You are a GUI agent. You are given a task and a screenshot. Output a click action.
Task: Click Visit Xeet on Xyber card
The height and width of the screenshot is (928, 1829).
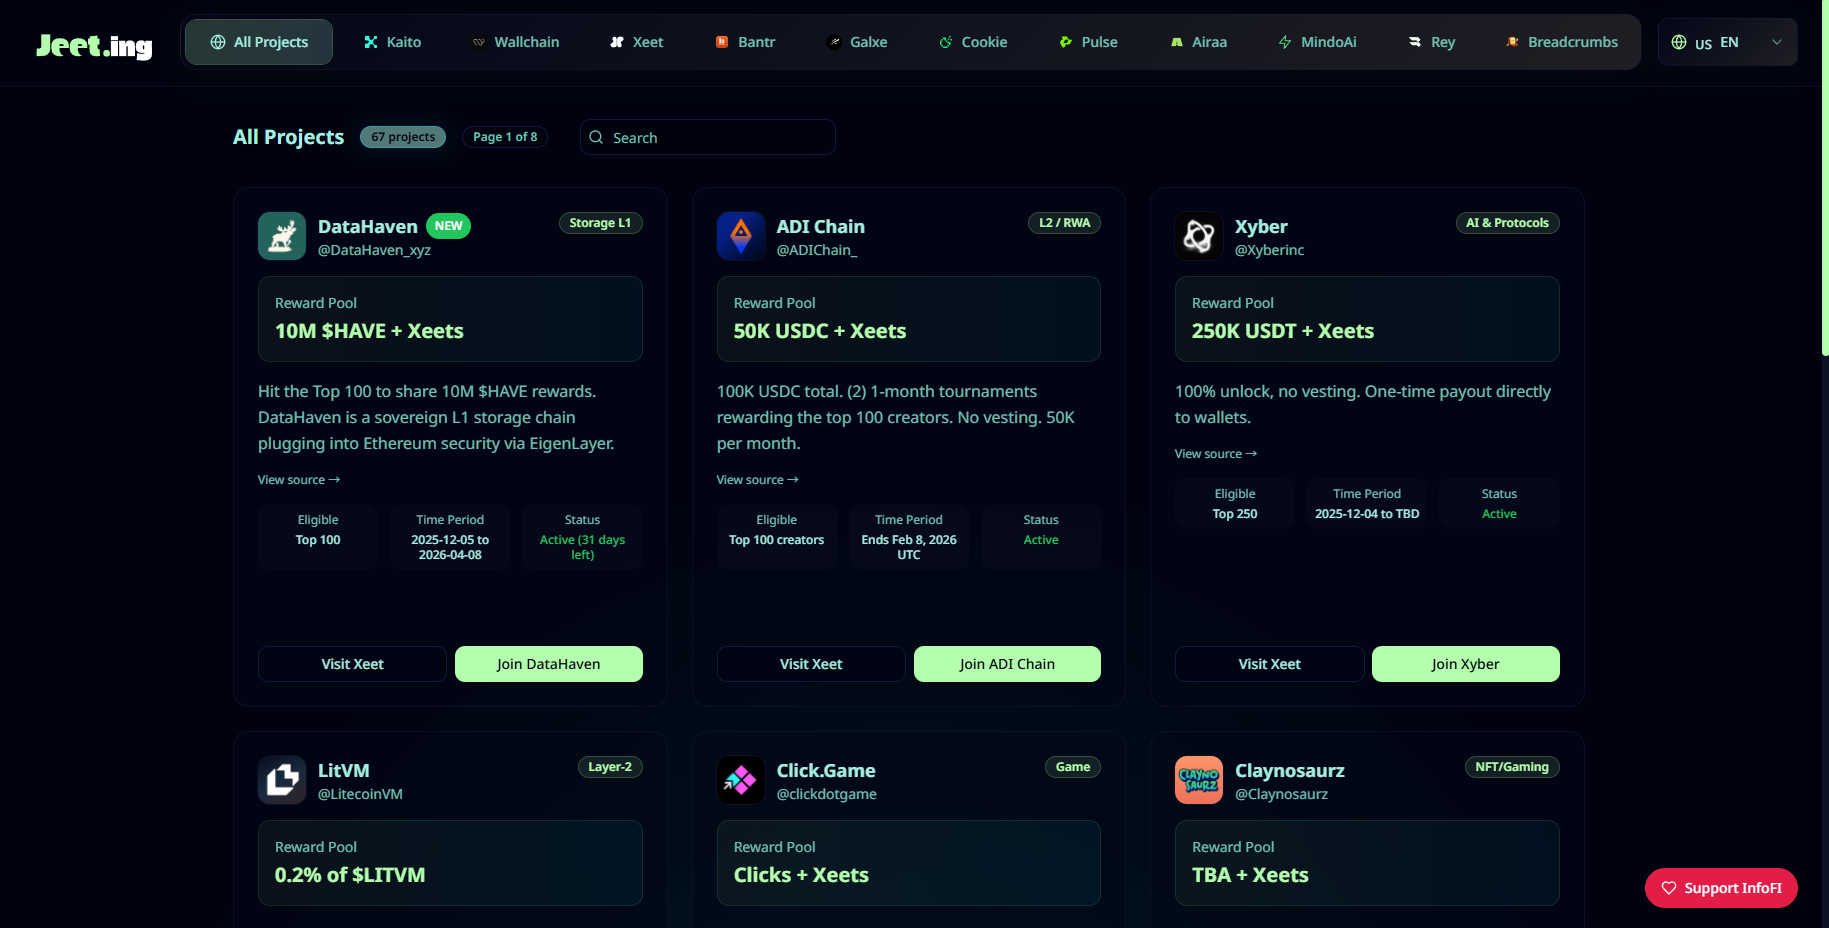(1270, 664)
